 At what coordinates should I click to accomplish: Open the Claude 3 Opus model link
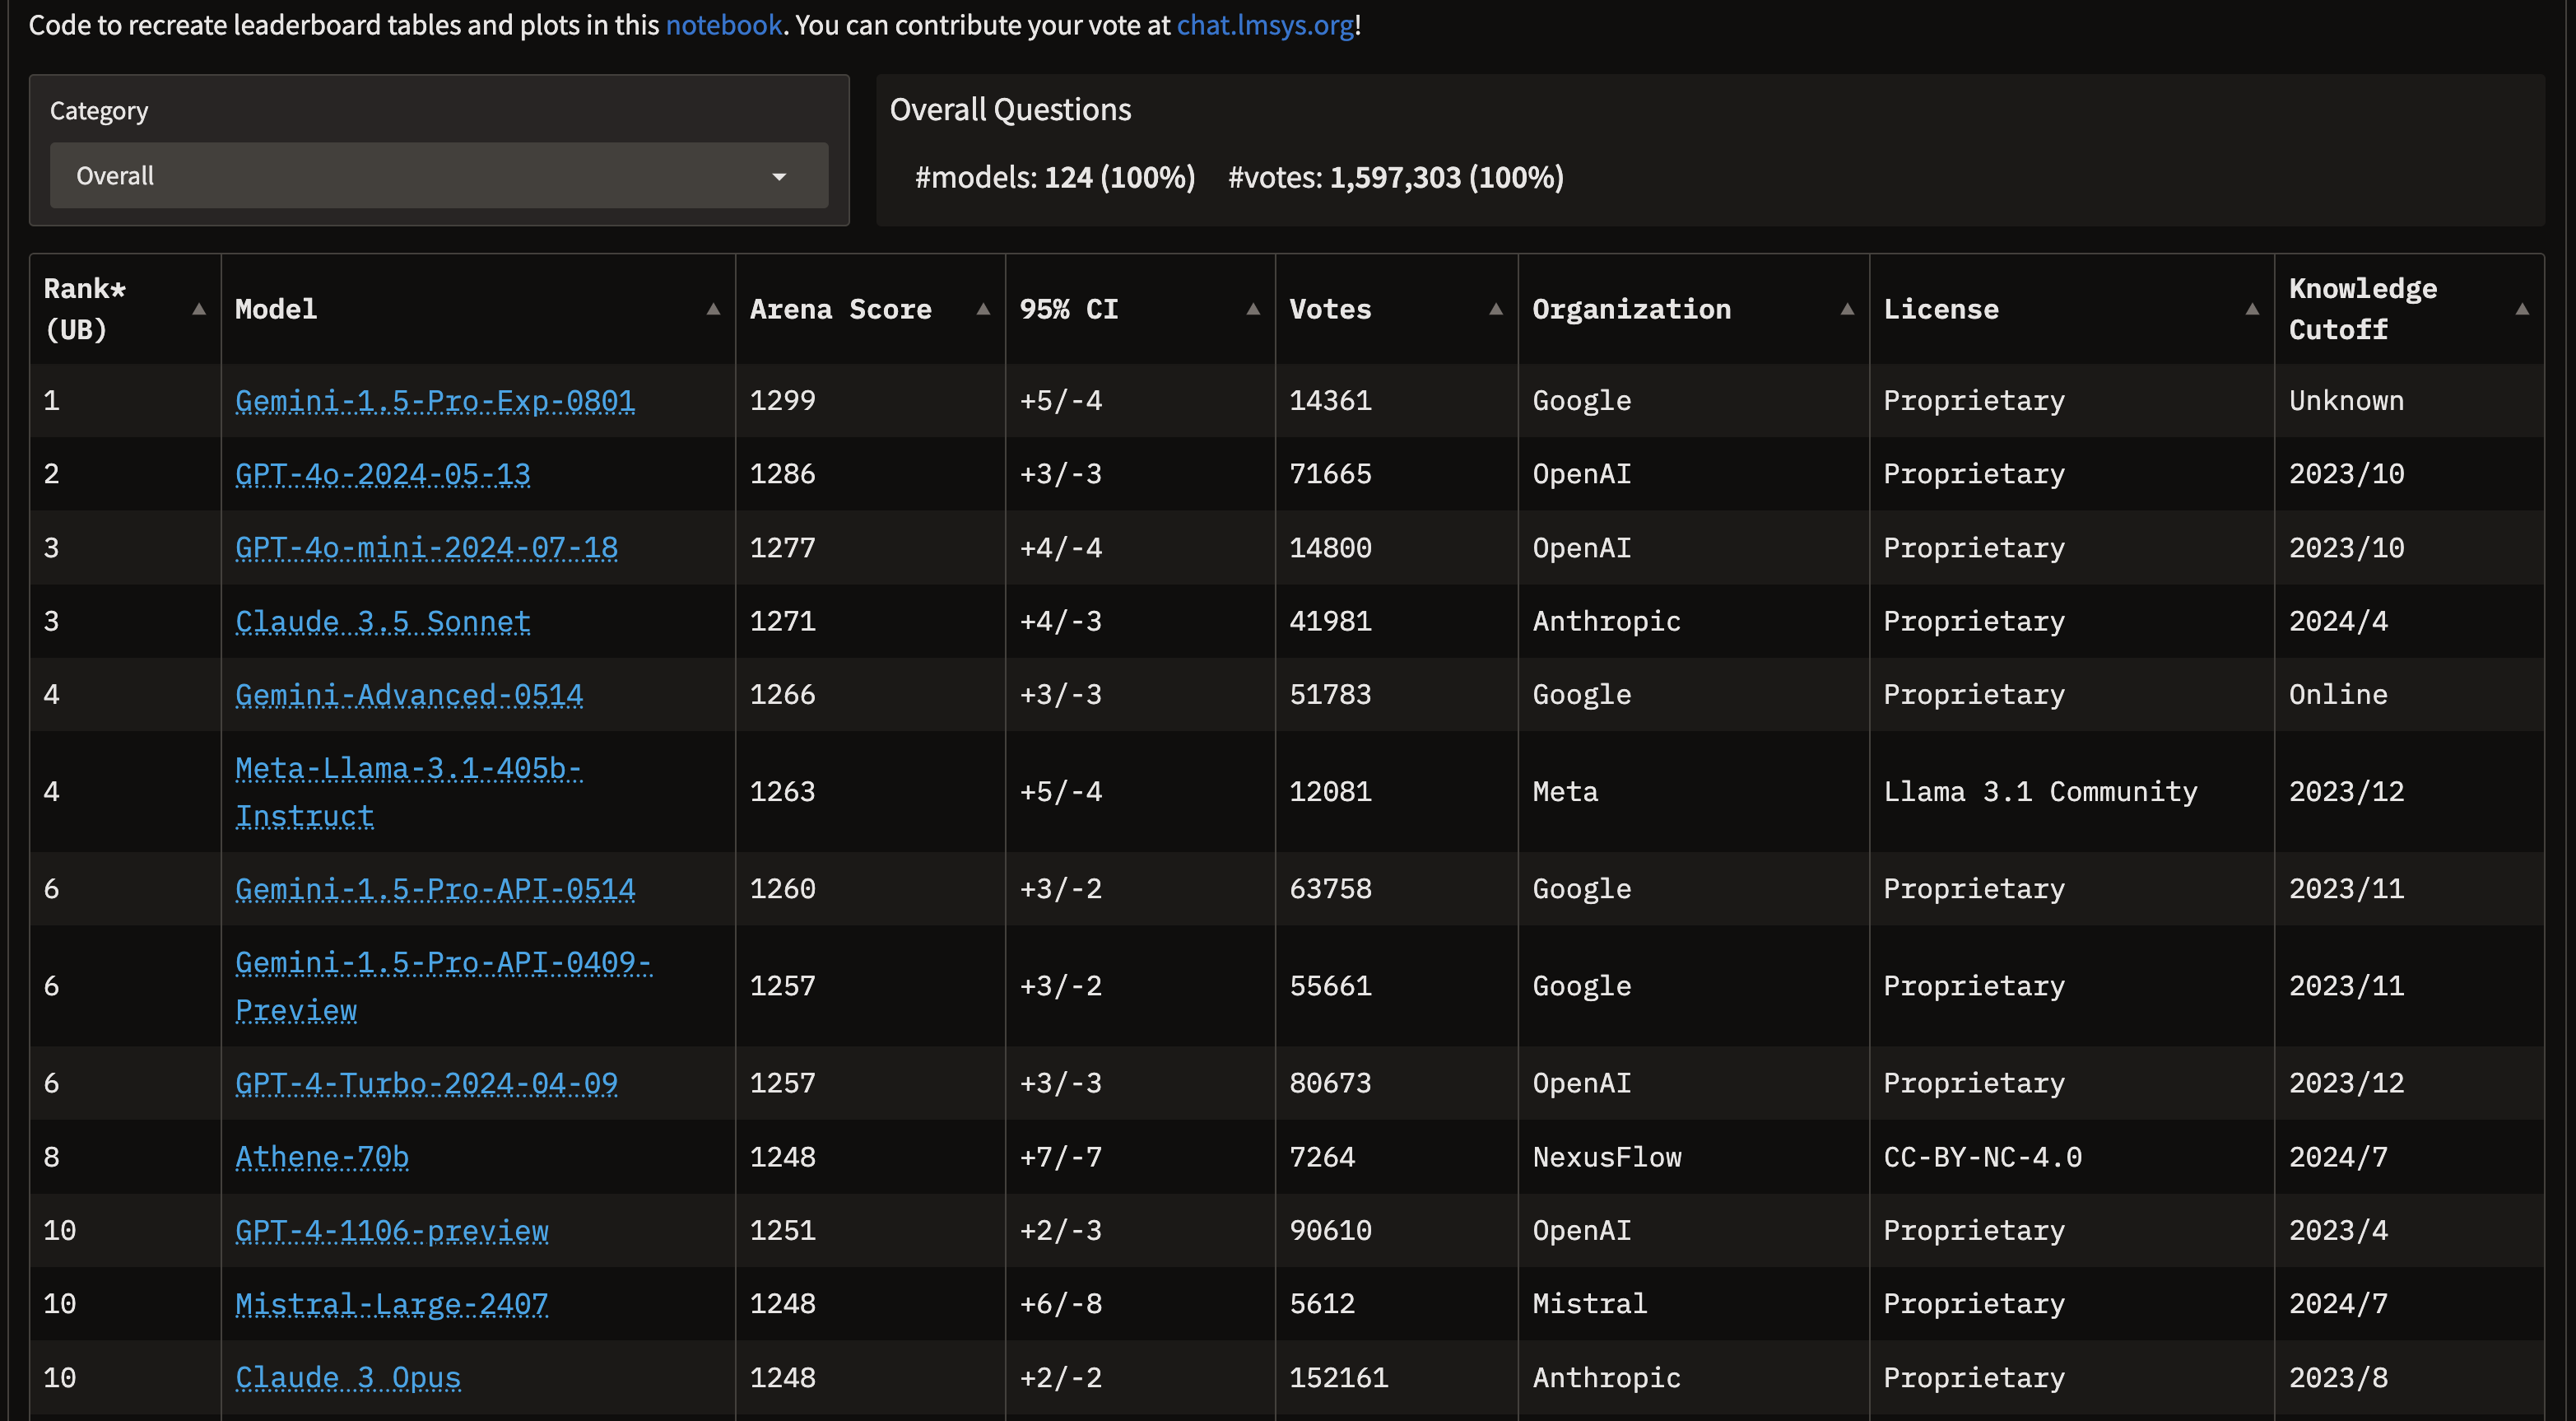tap(348, 1378)
